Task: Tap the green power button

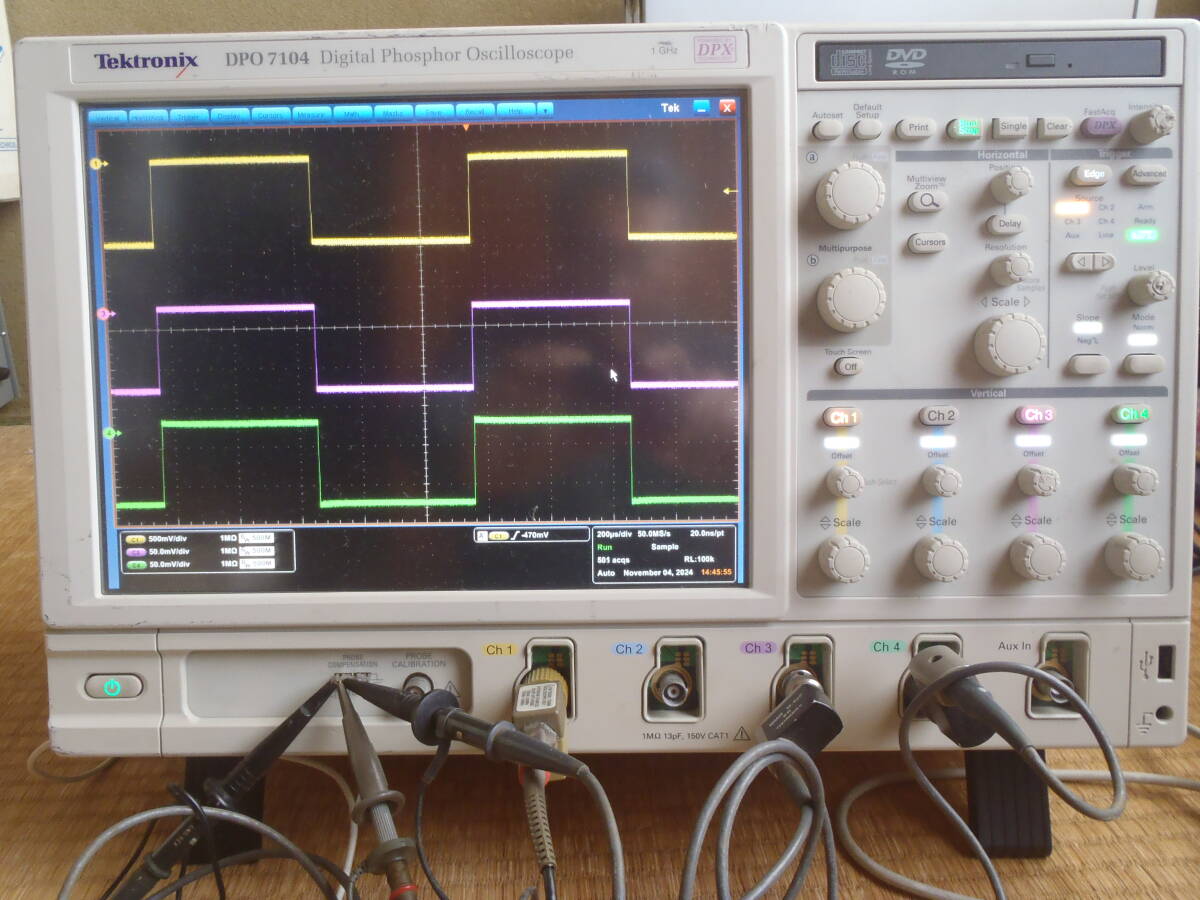Action: 113,686
